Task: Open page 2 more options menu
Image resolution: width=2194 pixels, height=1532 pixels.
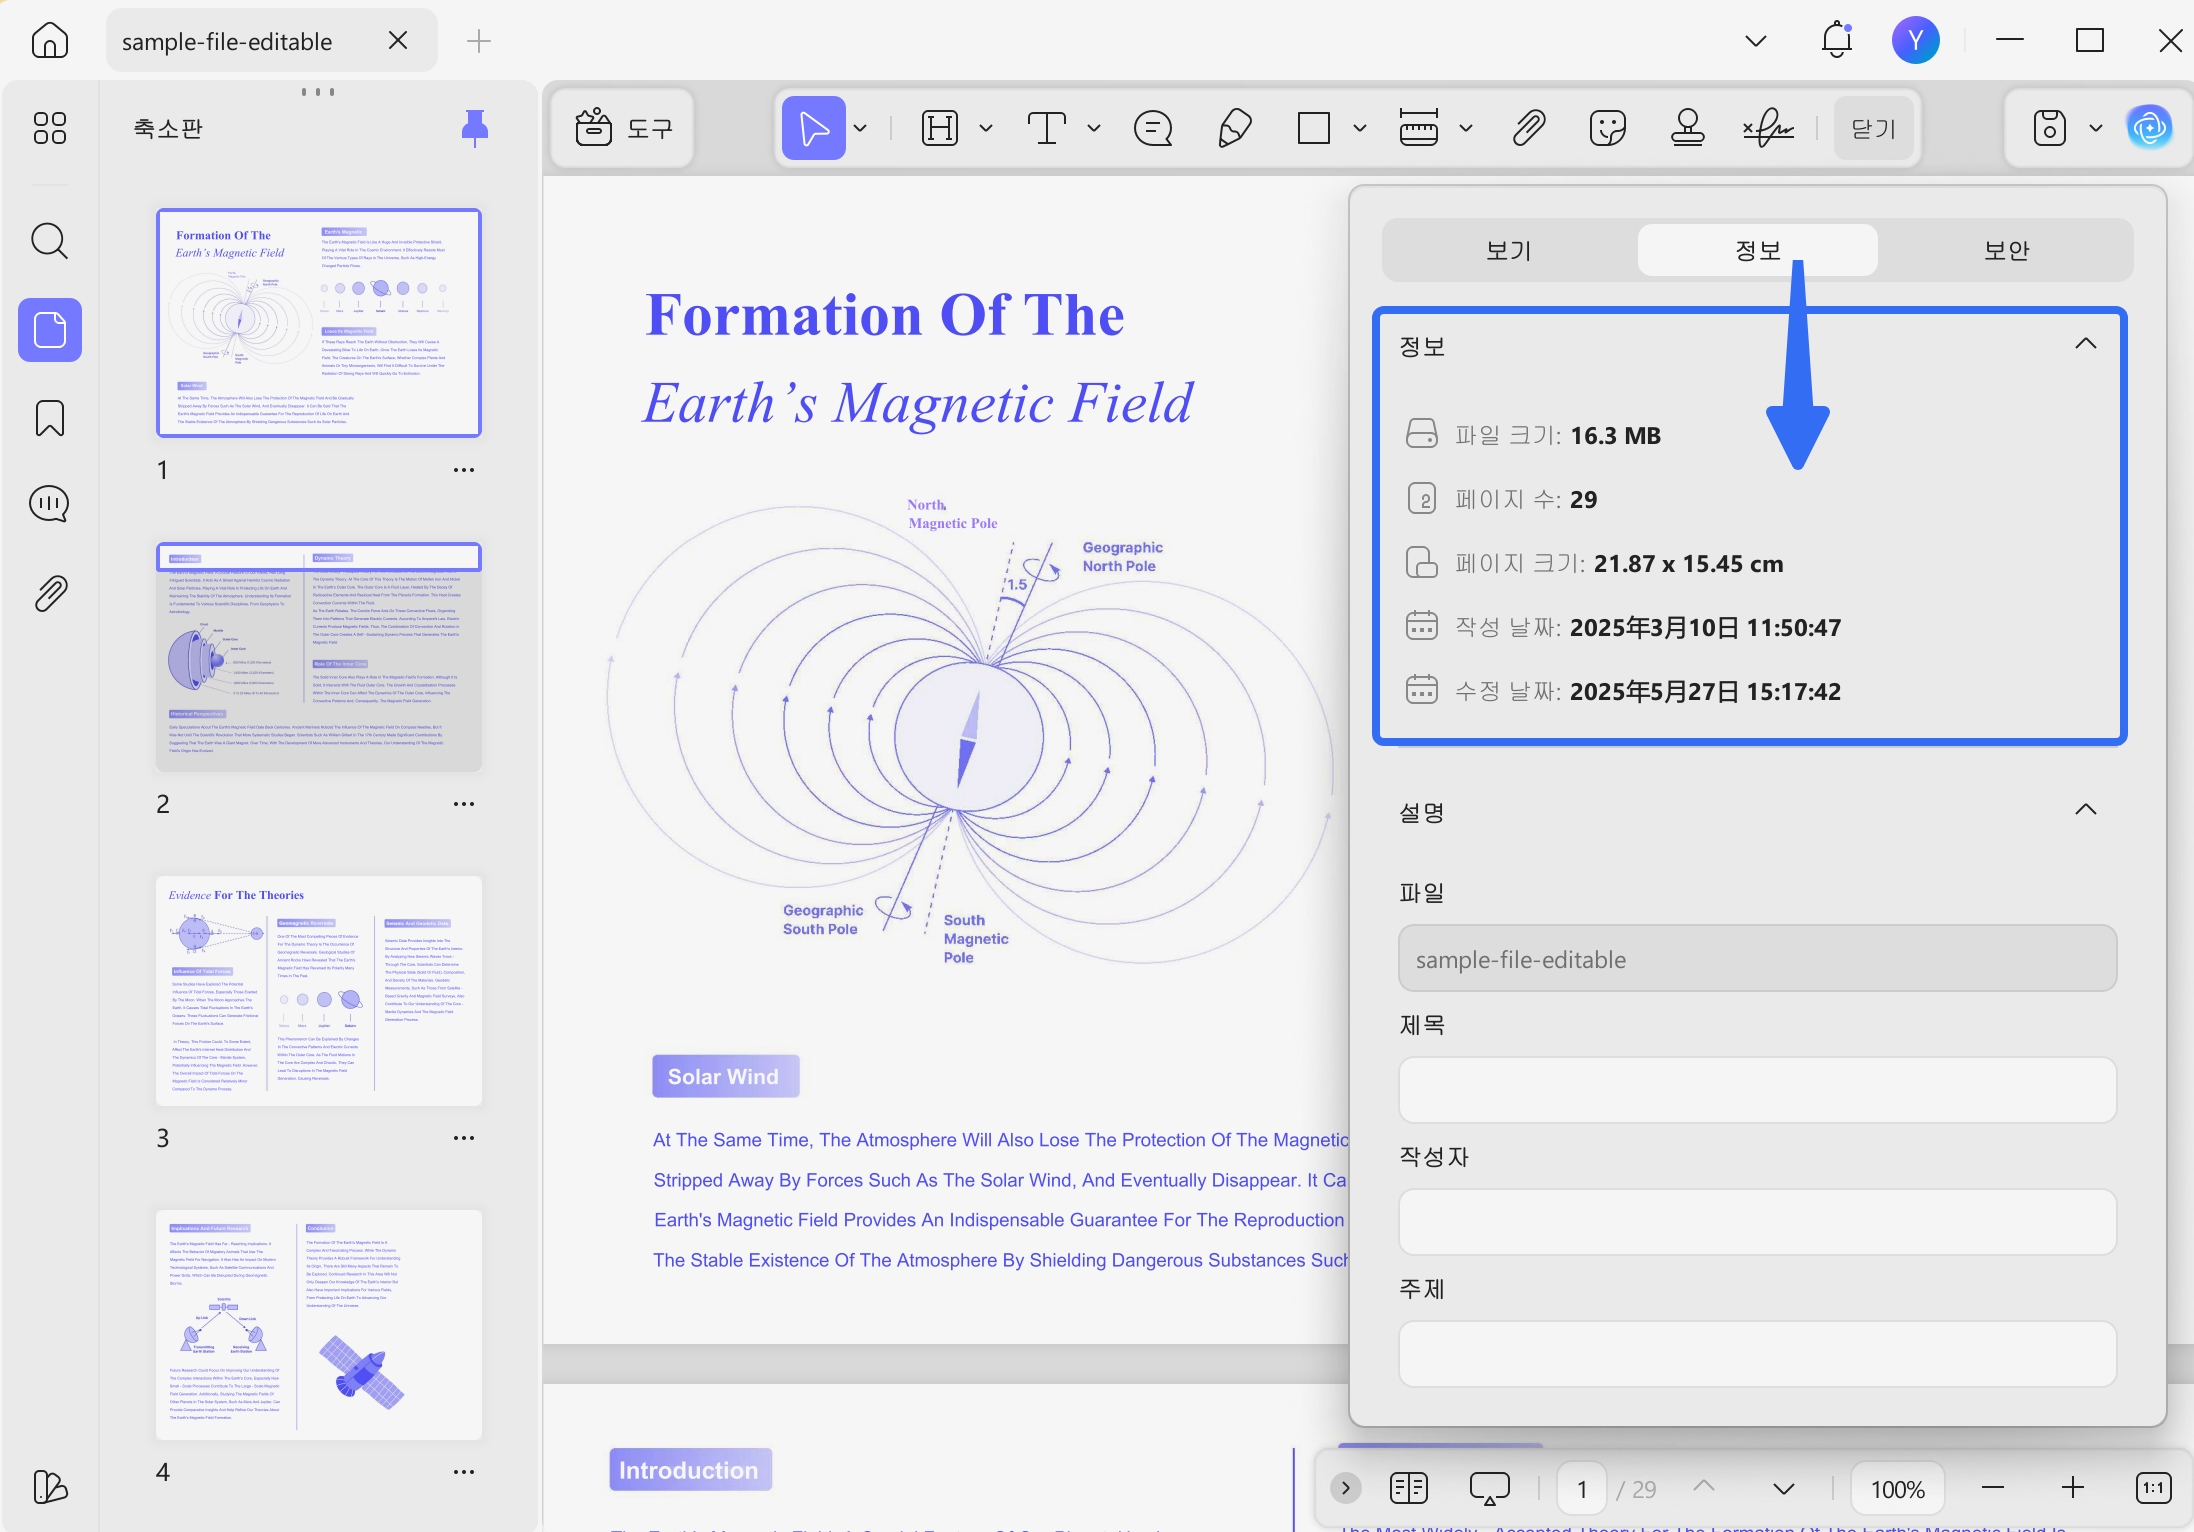Action: [x=464, y=804]
